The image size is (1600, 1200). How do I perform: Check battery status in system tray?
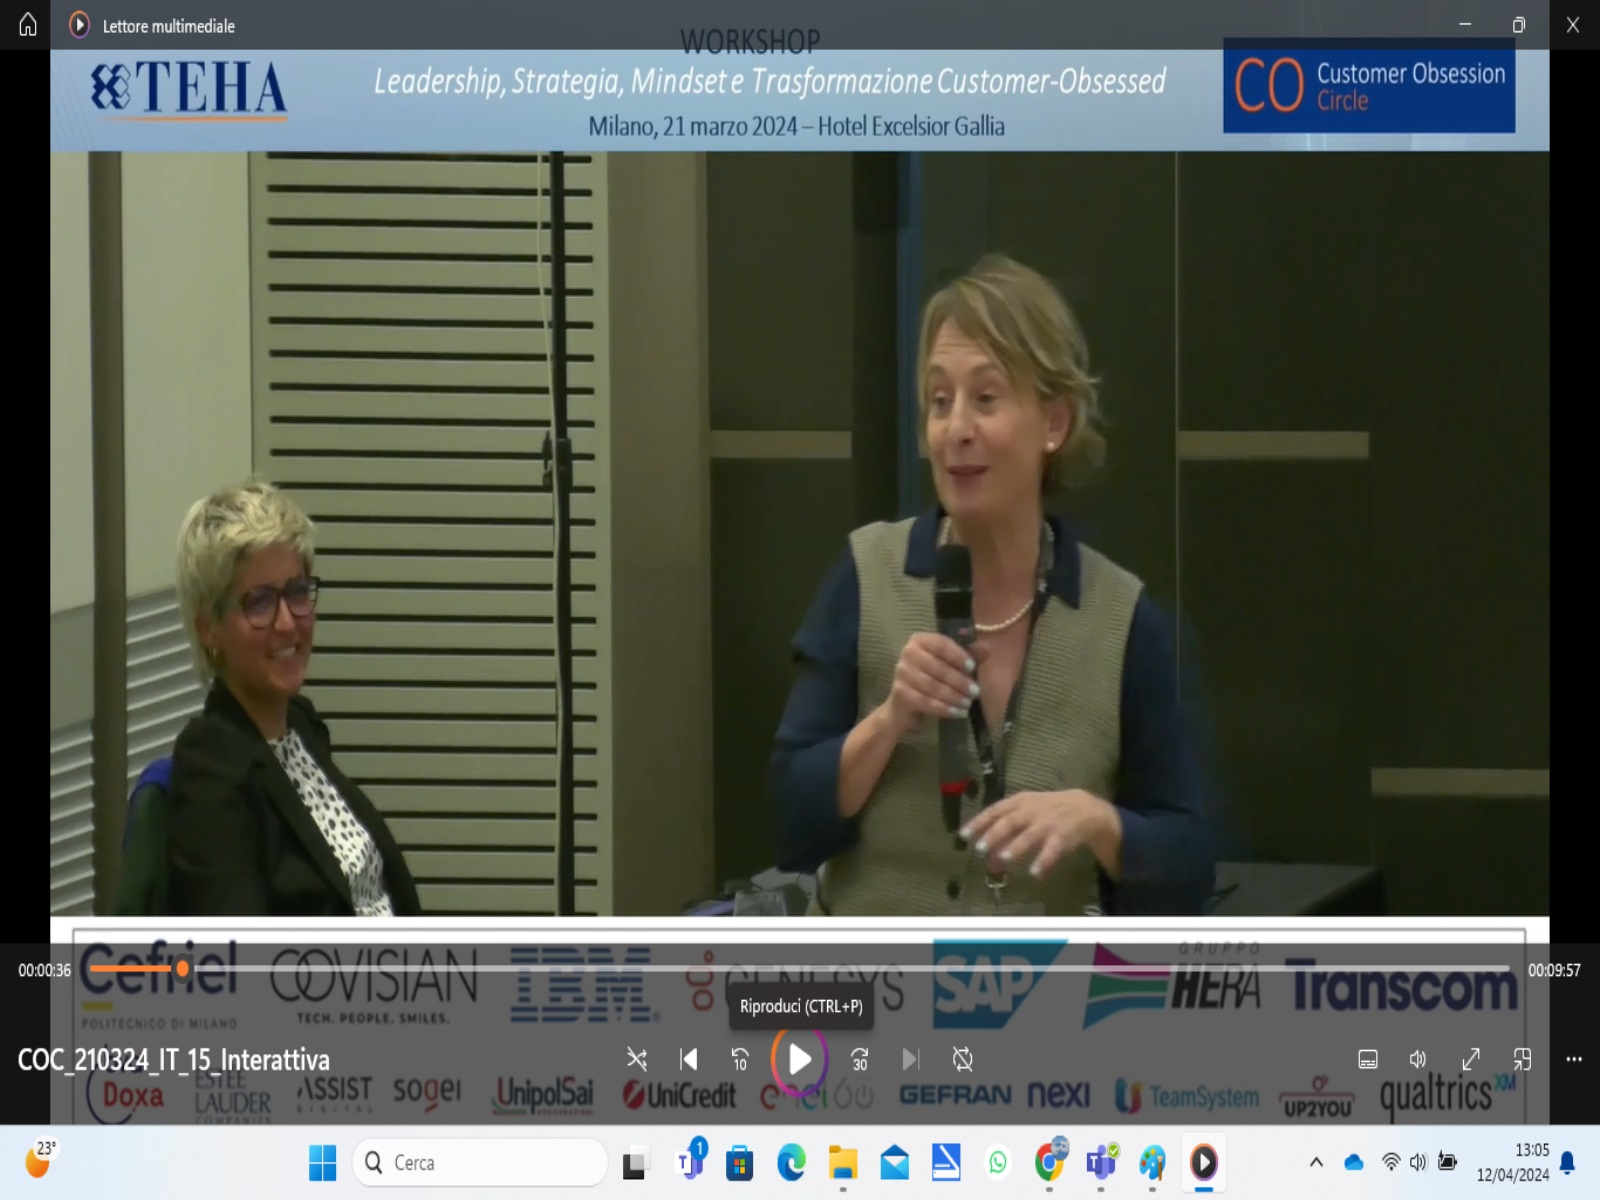1447,1162
